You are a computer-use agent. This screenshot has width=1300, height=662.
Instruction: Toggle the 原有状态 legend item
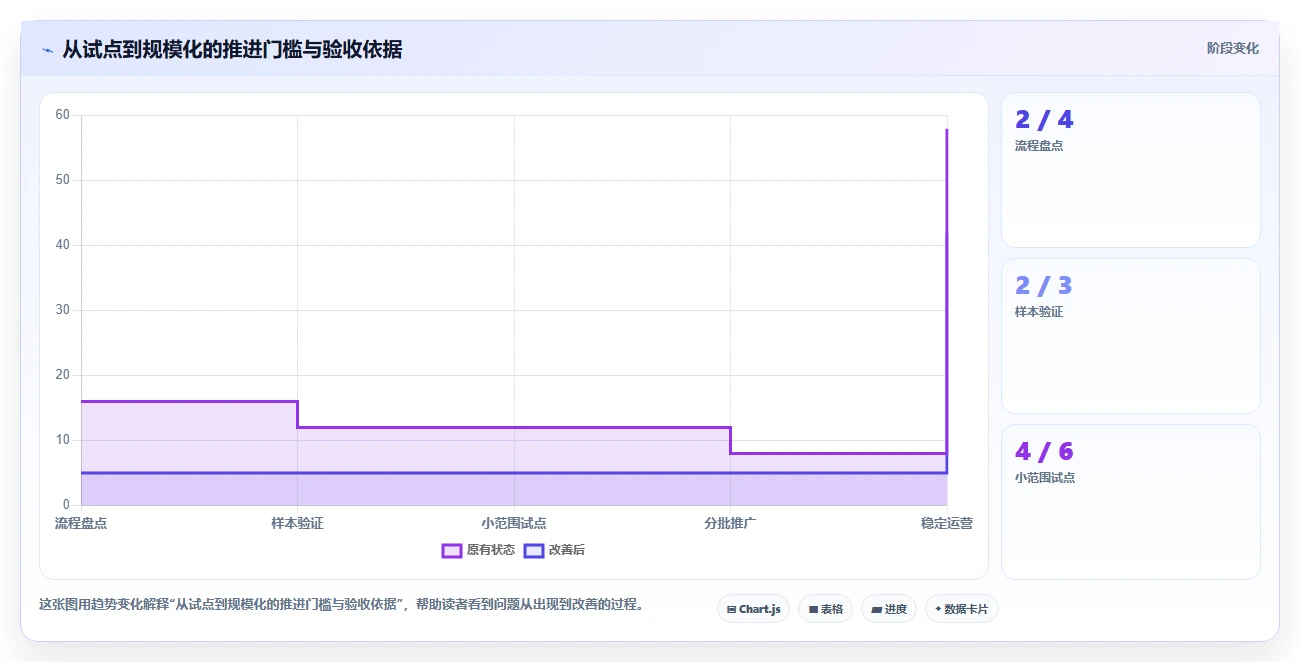click(x=478, y=550)
